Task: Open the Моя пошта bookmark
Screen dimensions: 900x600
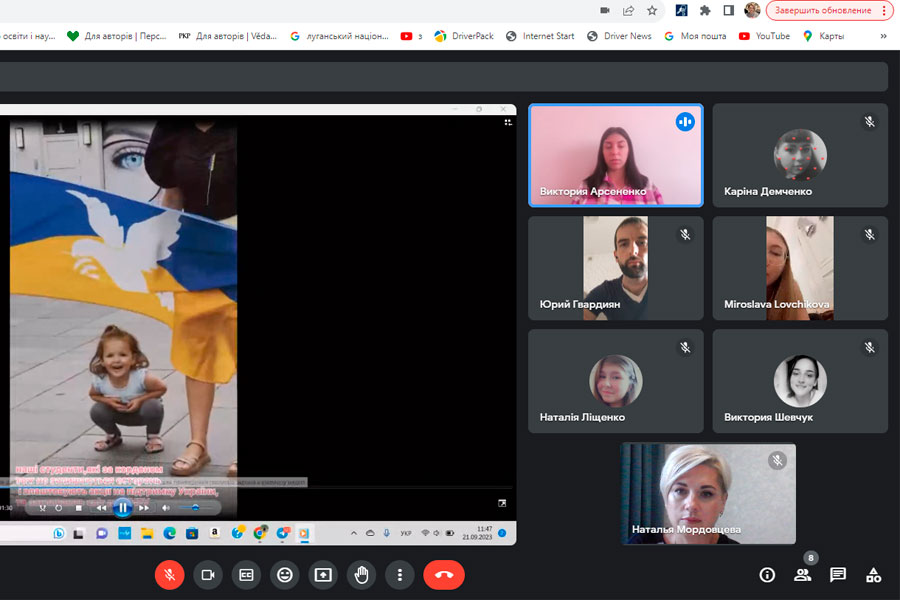Action: 695,36
